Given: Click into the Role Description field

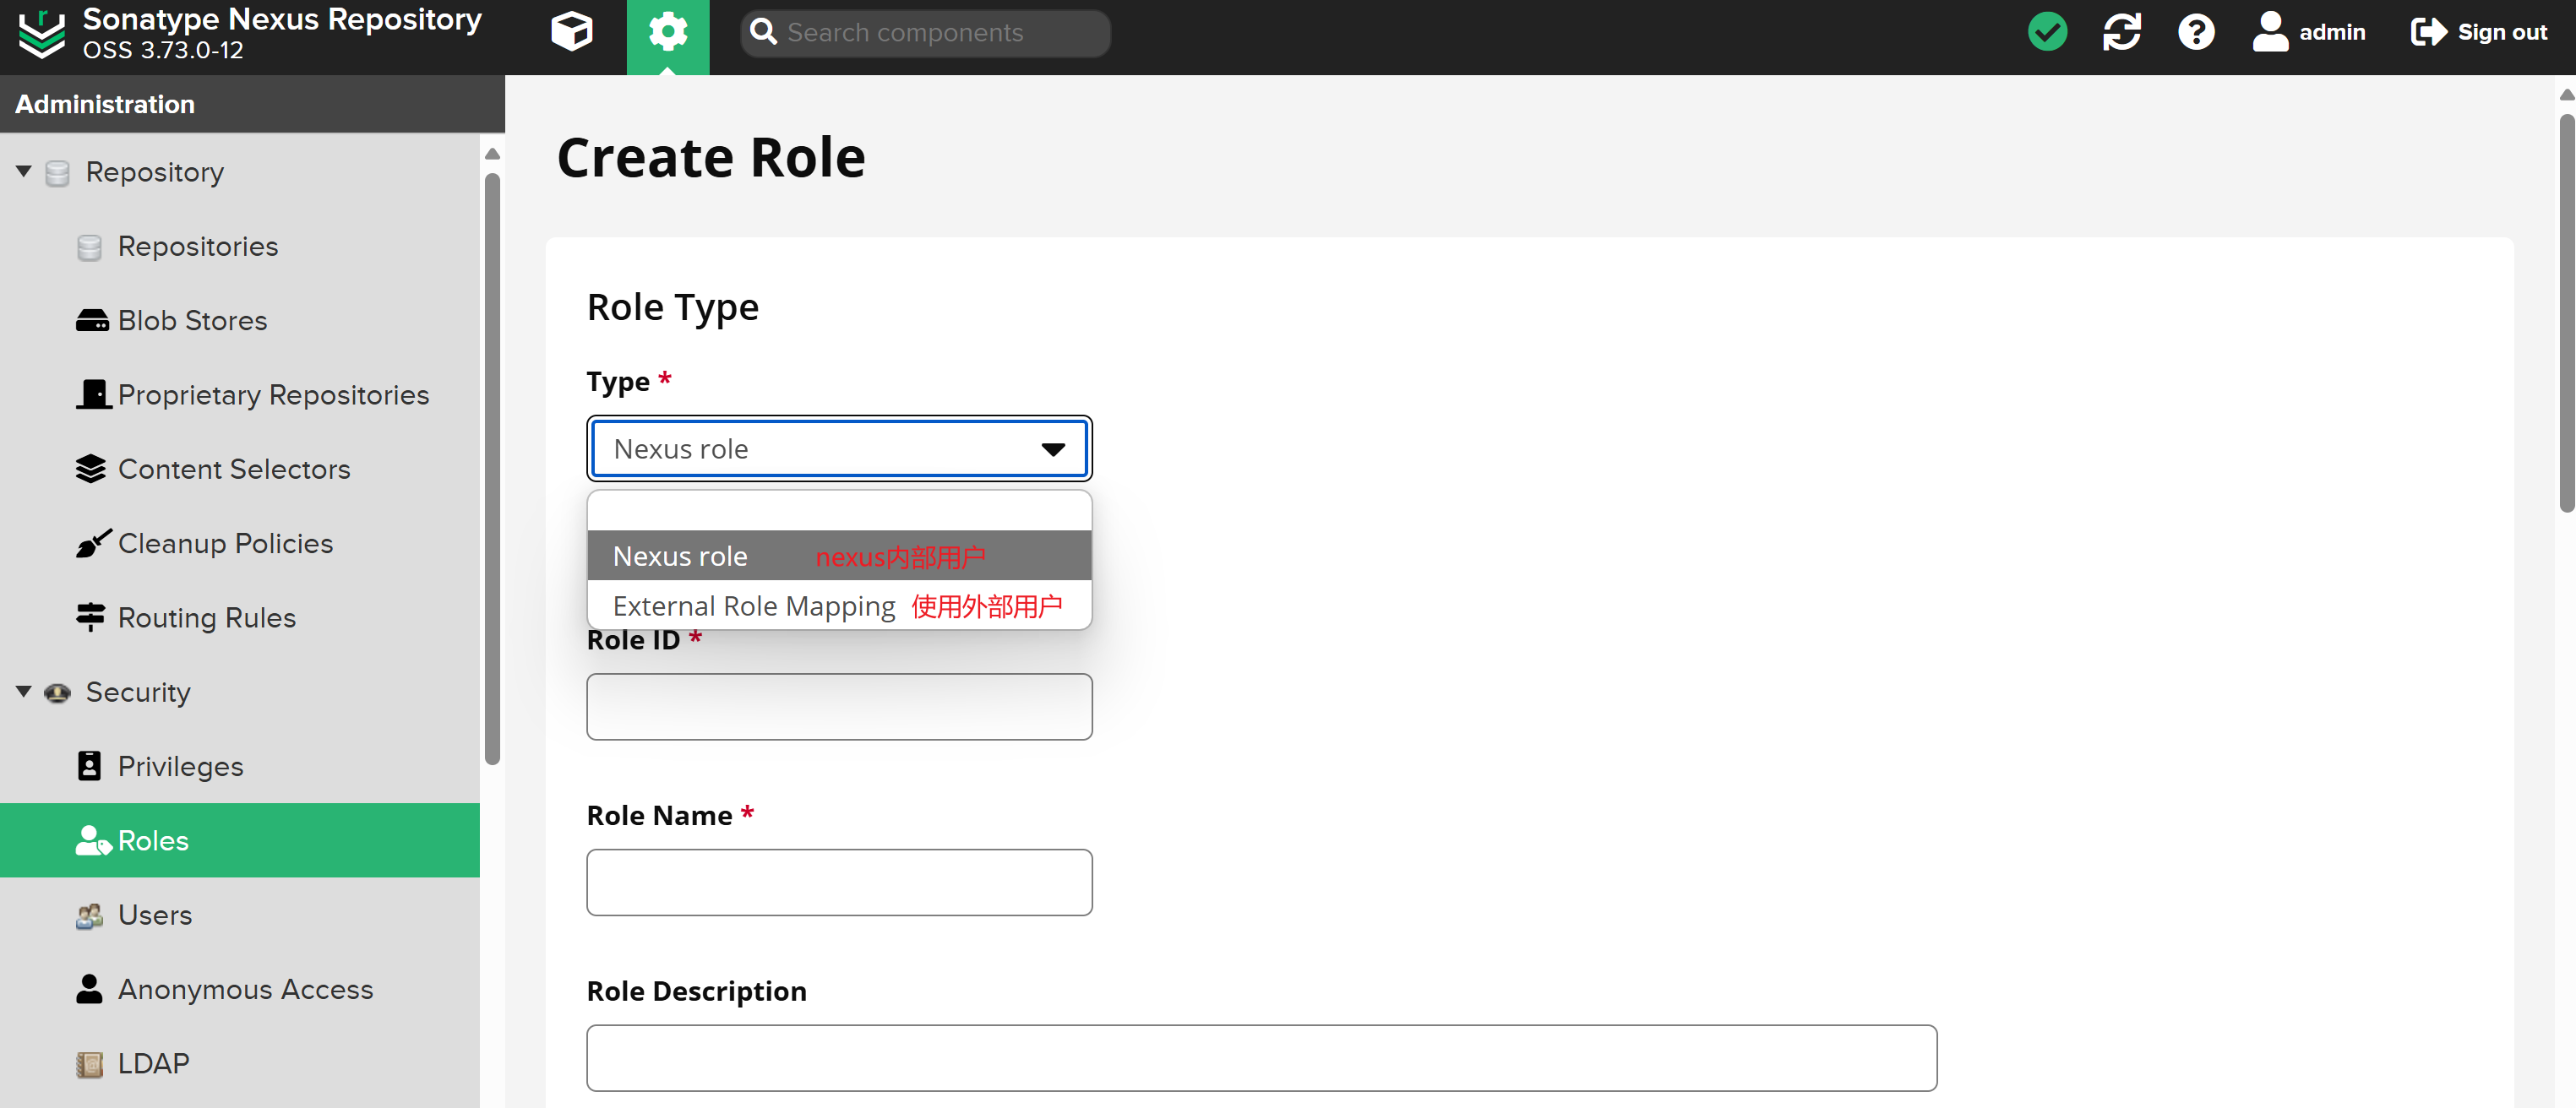Looking at the screenshot, I should coord(1261,1058).
